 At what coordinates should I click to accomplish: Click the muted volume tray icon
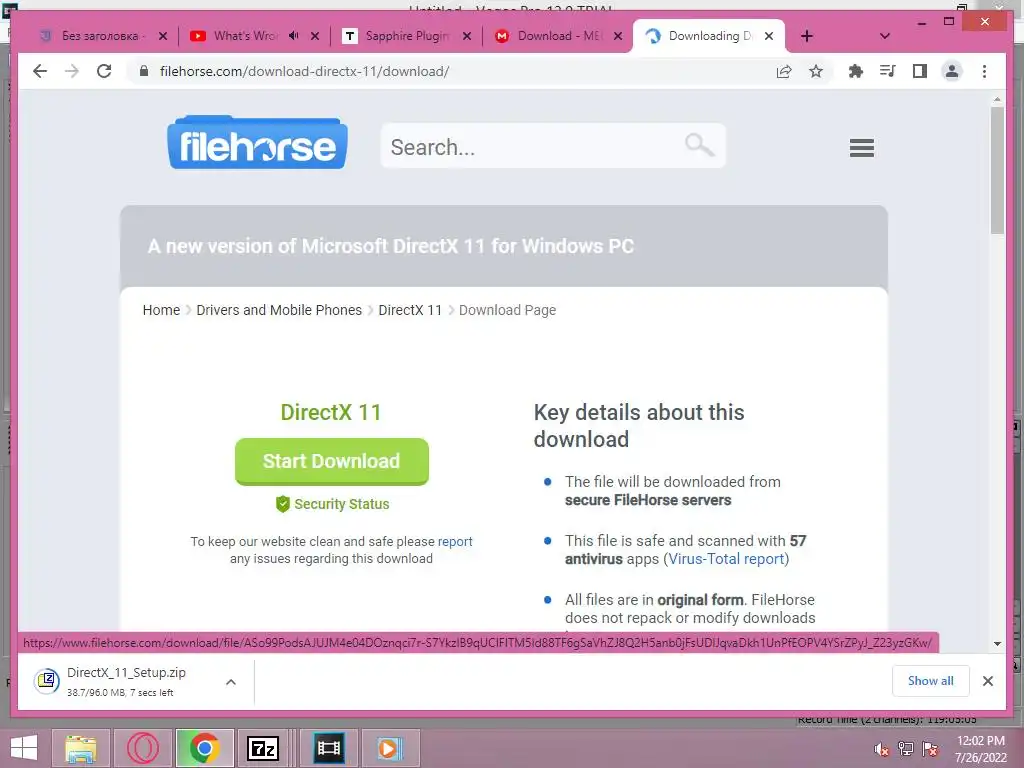[x=881, y=749]
